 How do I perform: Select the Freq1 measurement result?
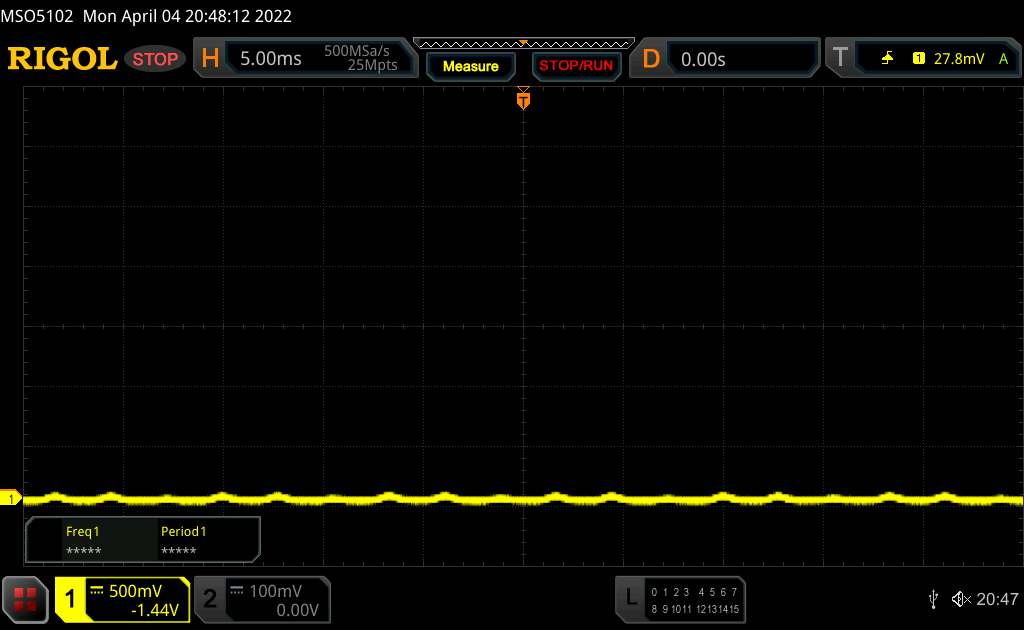point(83,541)
